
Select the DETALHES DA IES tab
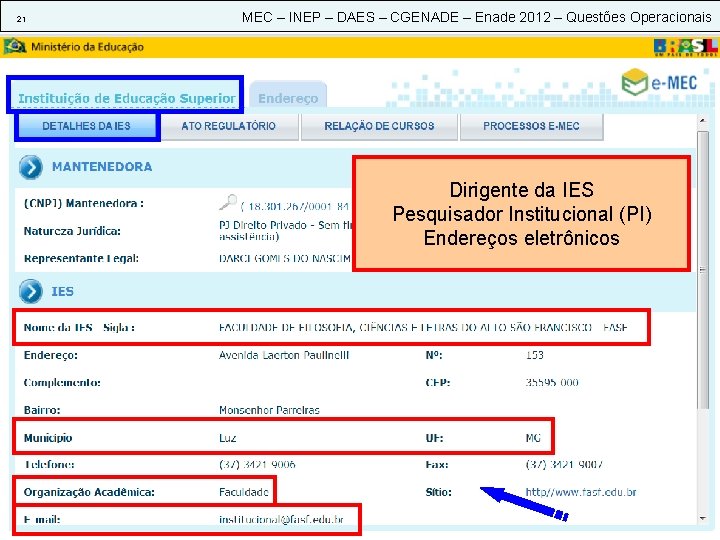click(x=86, y=126)
